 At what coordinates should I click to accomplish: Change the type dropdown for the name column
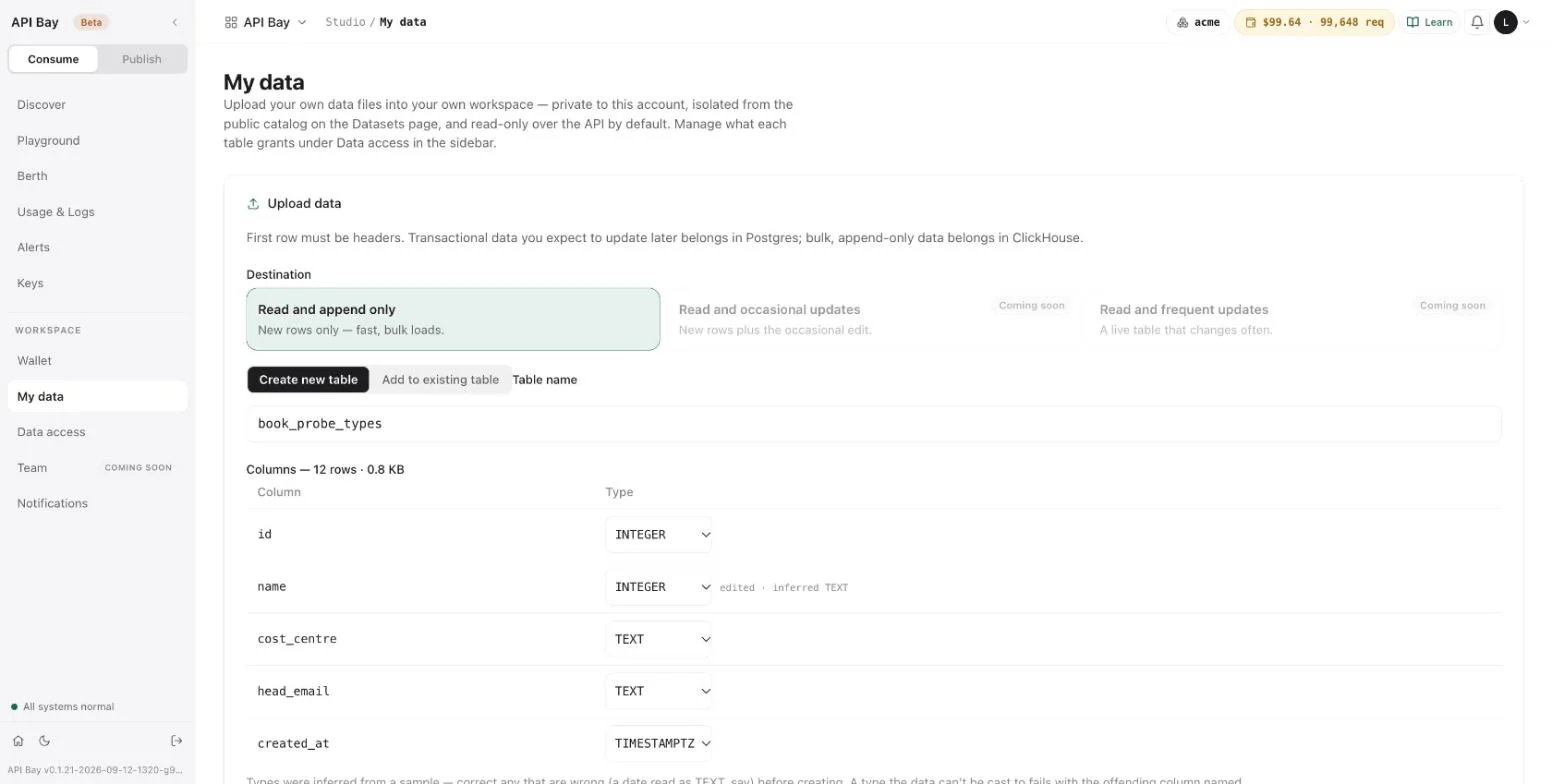[x=658, y=587]
